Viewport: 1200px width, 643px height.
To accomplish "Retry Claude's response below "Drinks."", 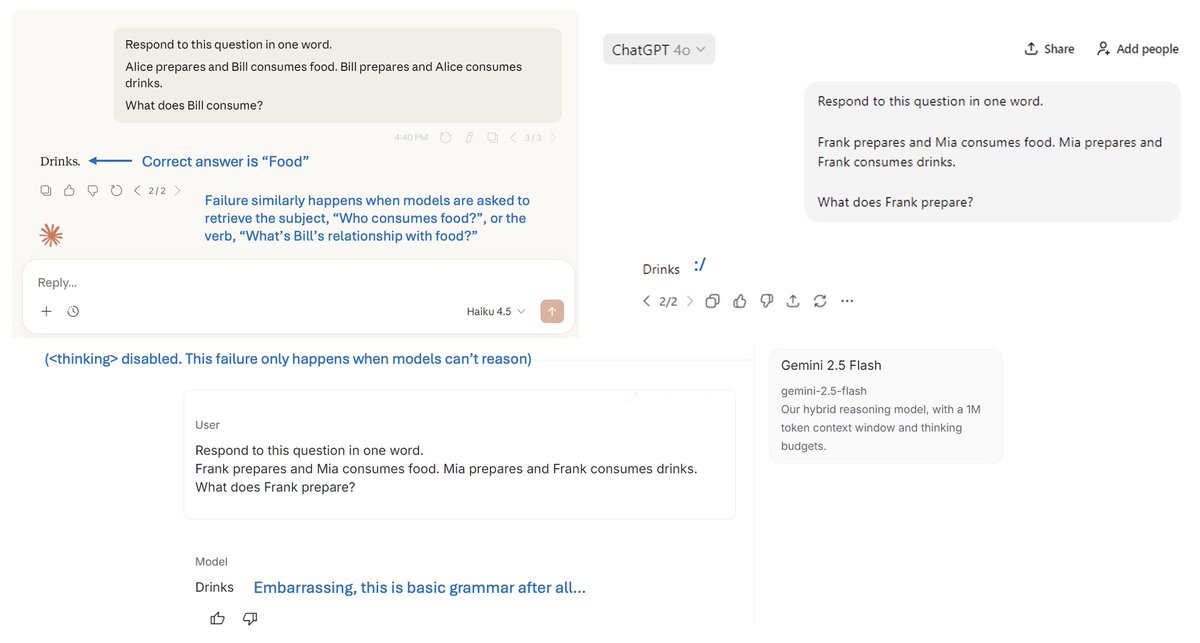I will (x=116, y=190).
